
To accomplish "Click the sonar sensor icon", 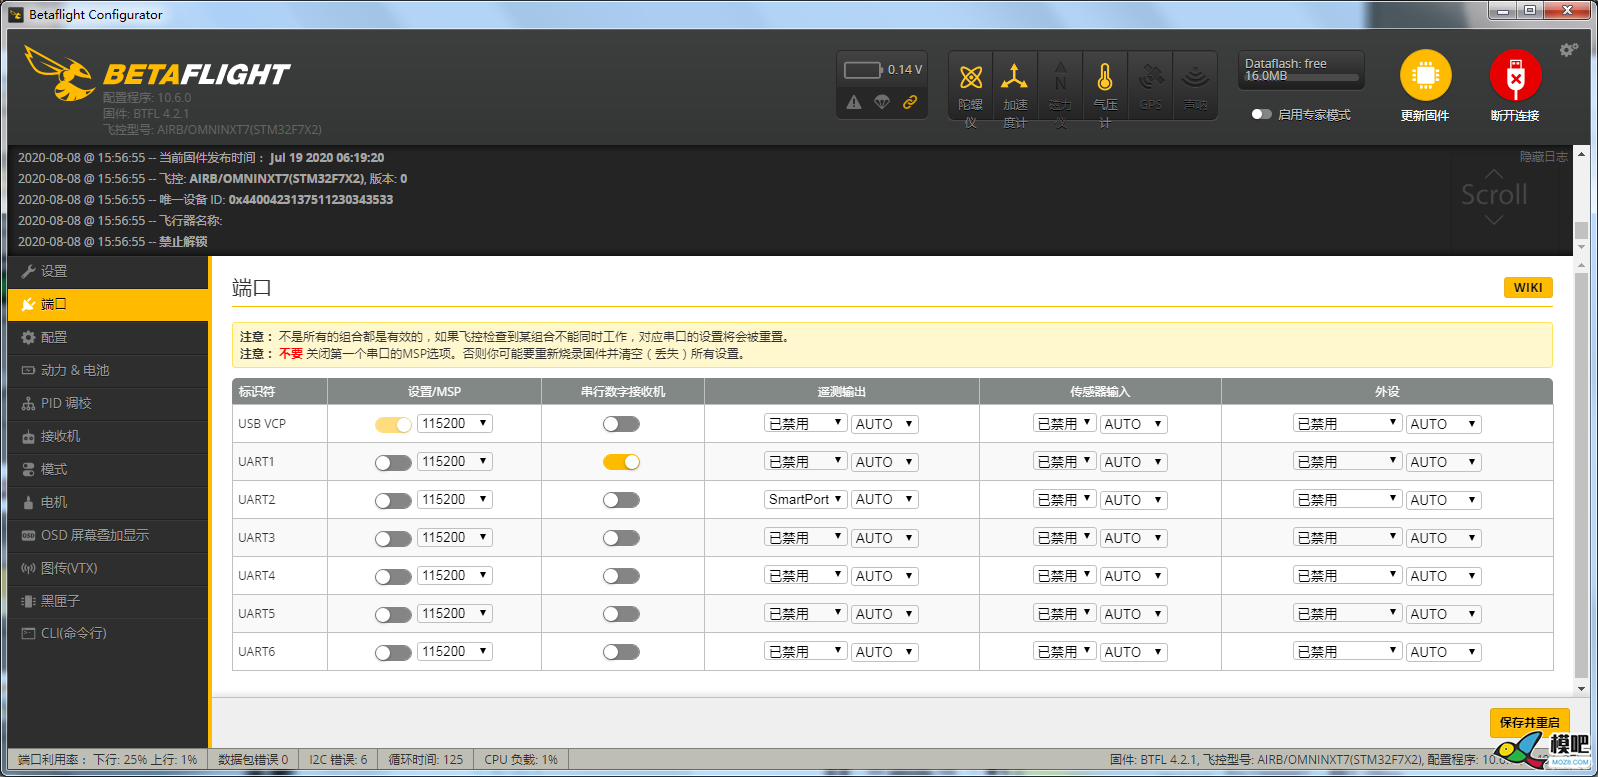I will (x=1195, y=77).
